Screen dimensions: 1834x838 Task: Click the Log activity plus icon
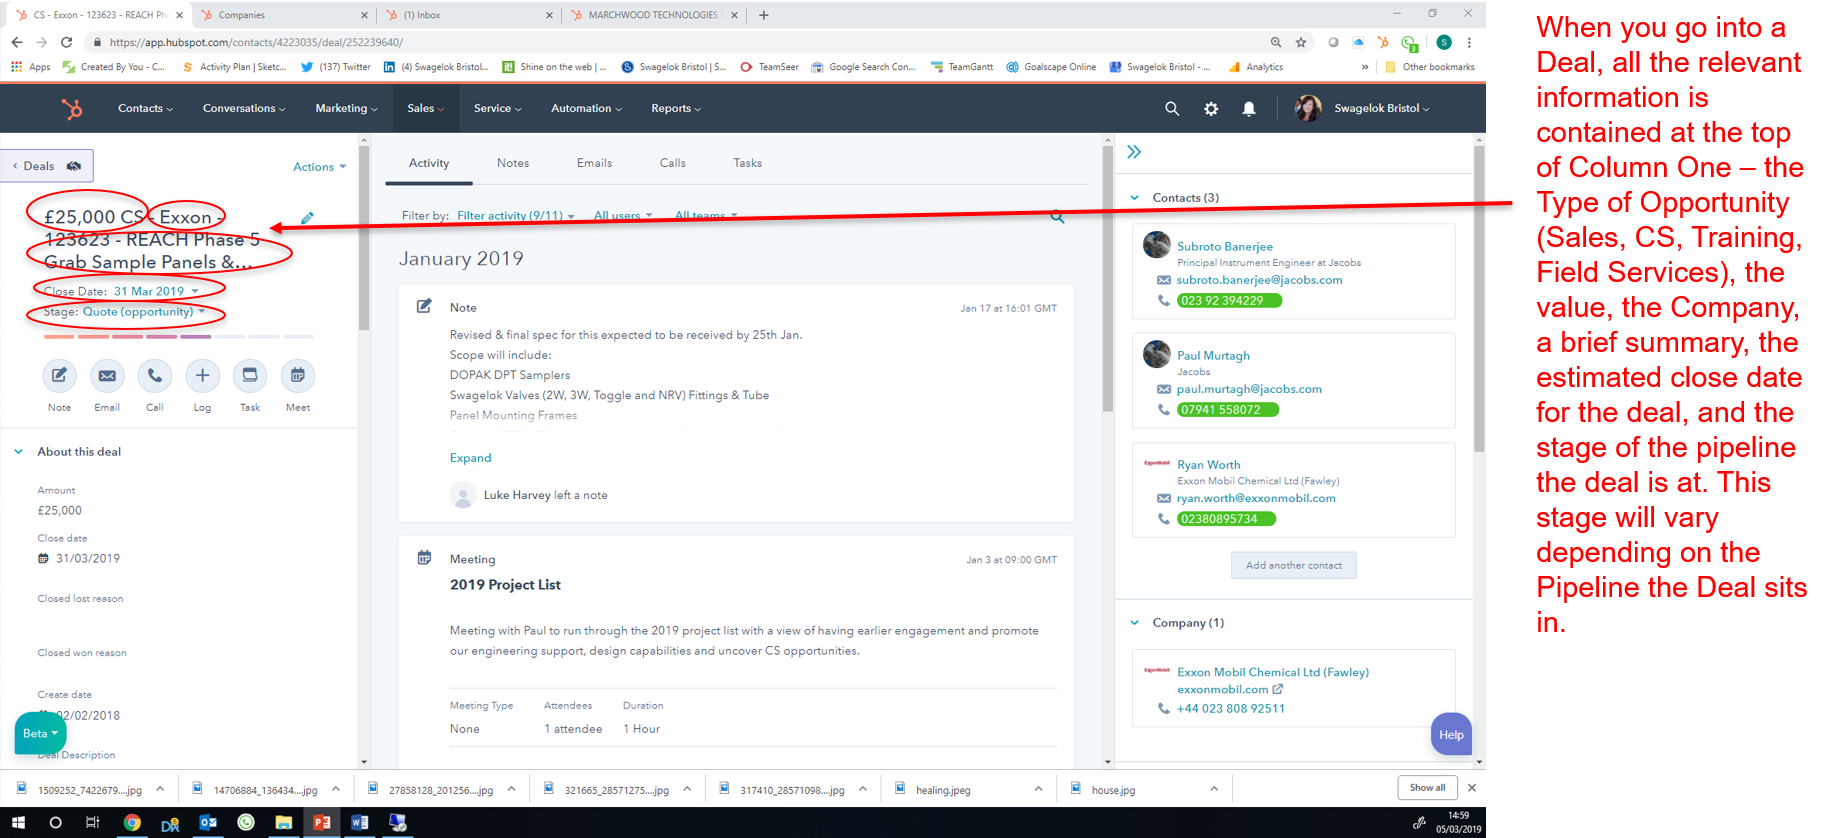coord(202,375)
